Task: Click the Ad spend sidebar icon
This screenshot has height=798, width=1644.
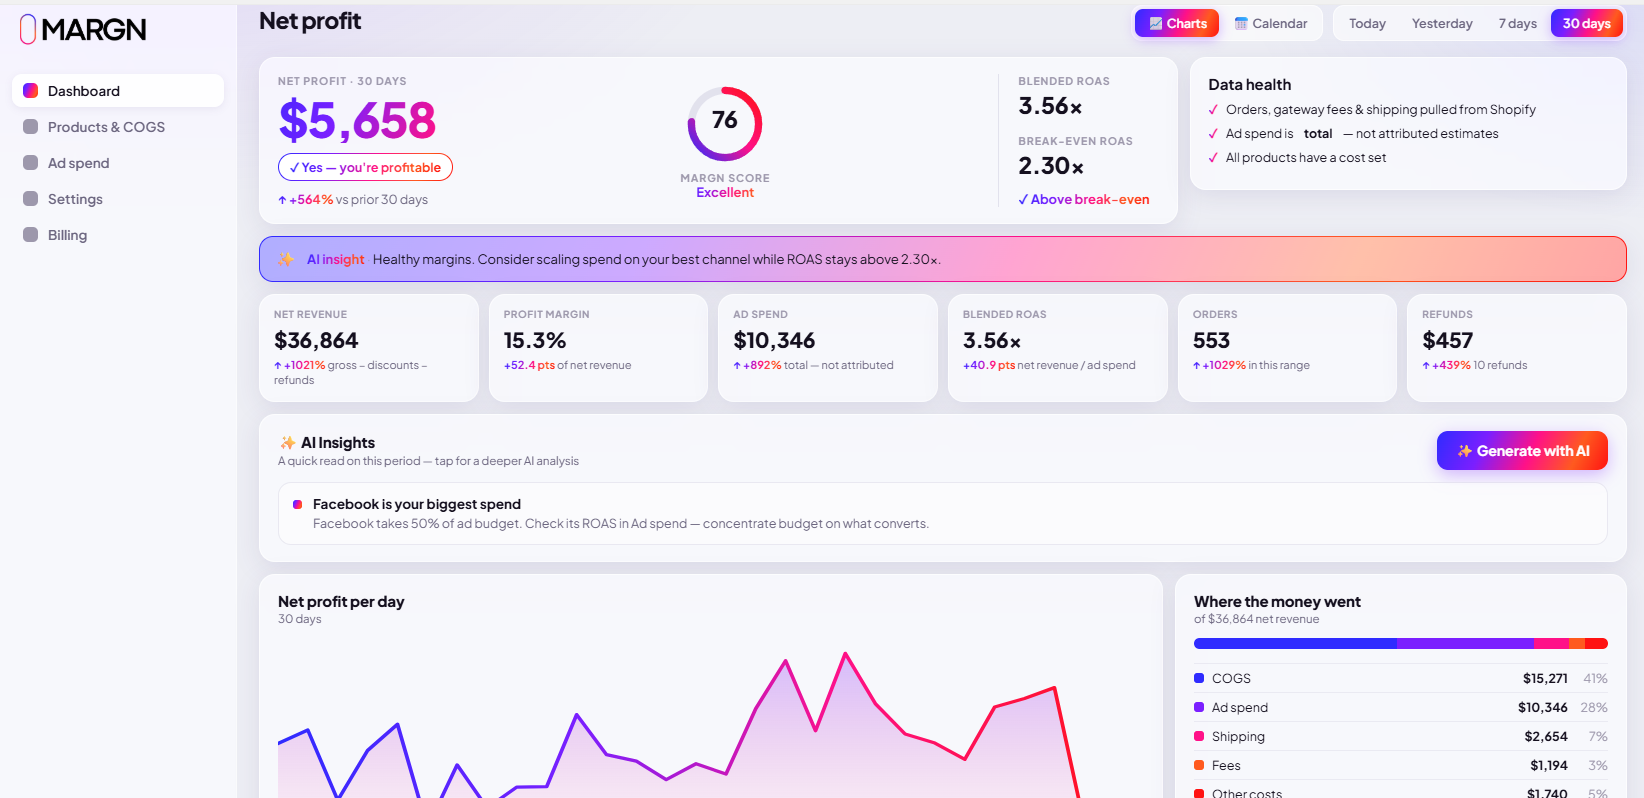Action: [31, 163]
